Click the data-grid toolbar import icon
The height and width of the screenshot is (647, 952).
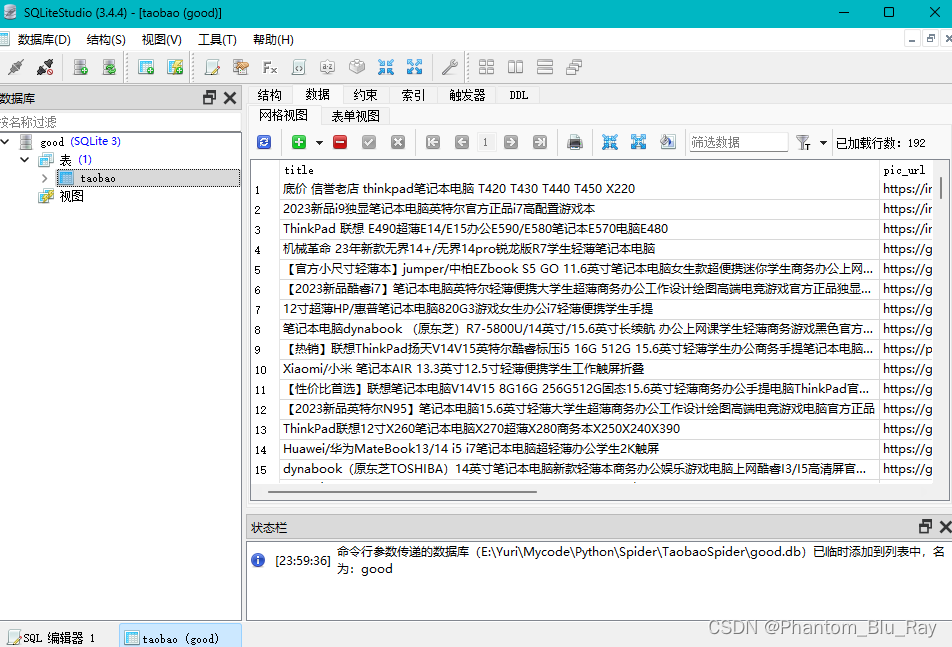click(x=610, y=142)
